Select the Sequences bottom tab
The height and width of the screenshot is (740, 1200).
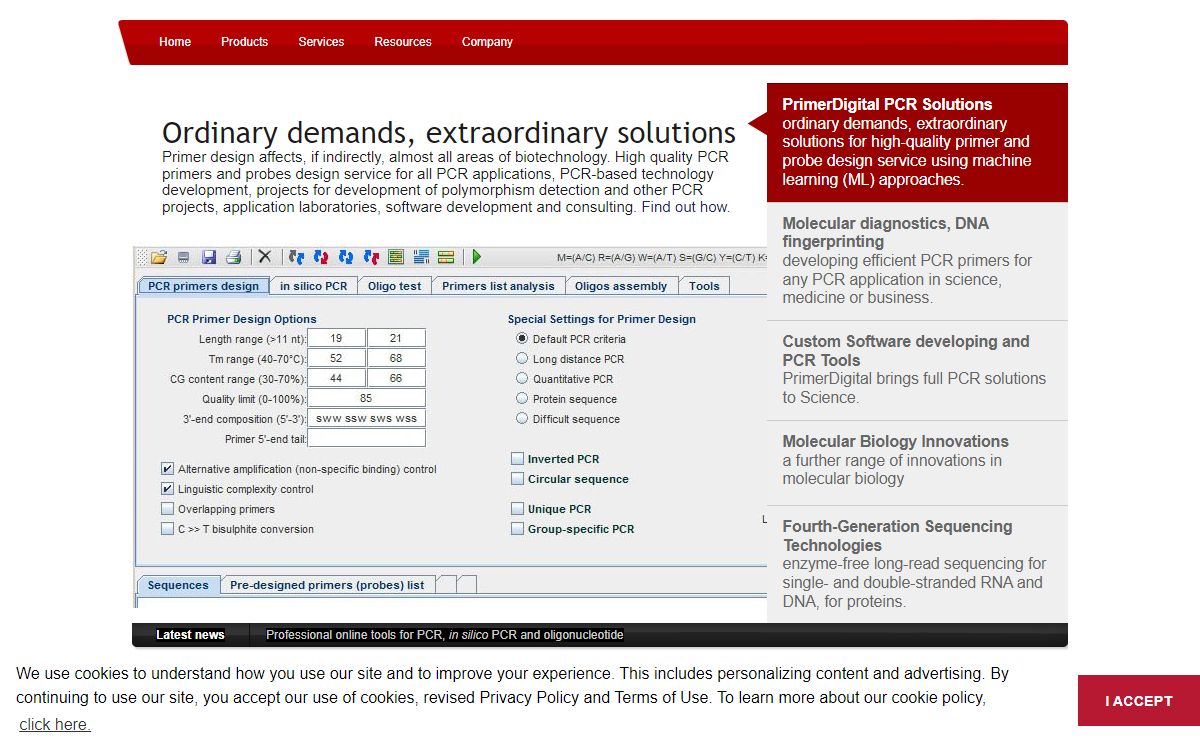tap(178, 585)
